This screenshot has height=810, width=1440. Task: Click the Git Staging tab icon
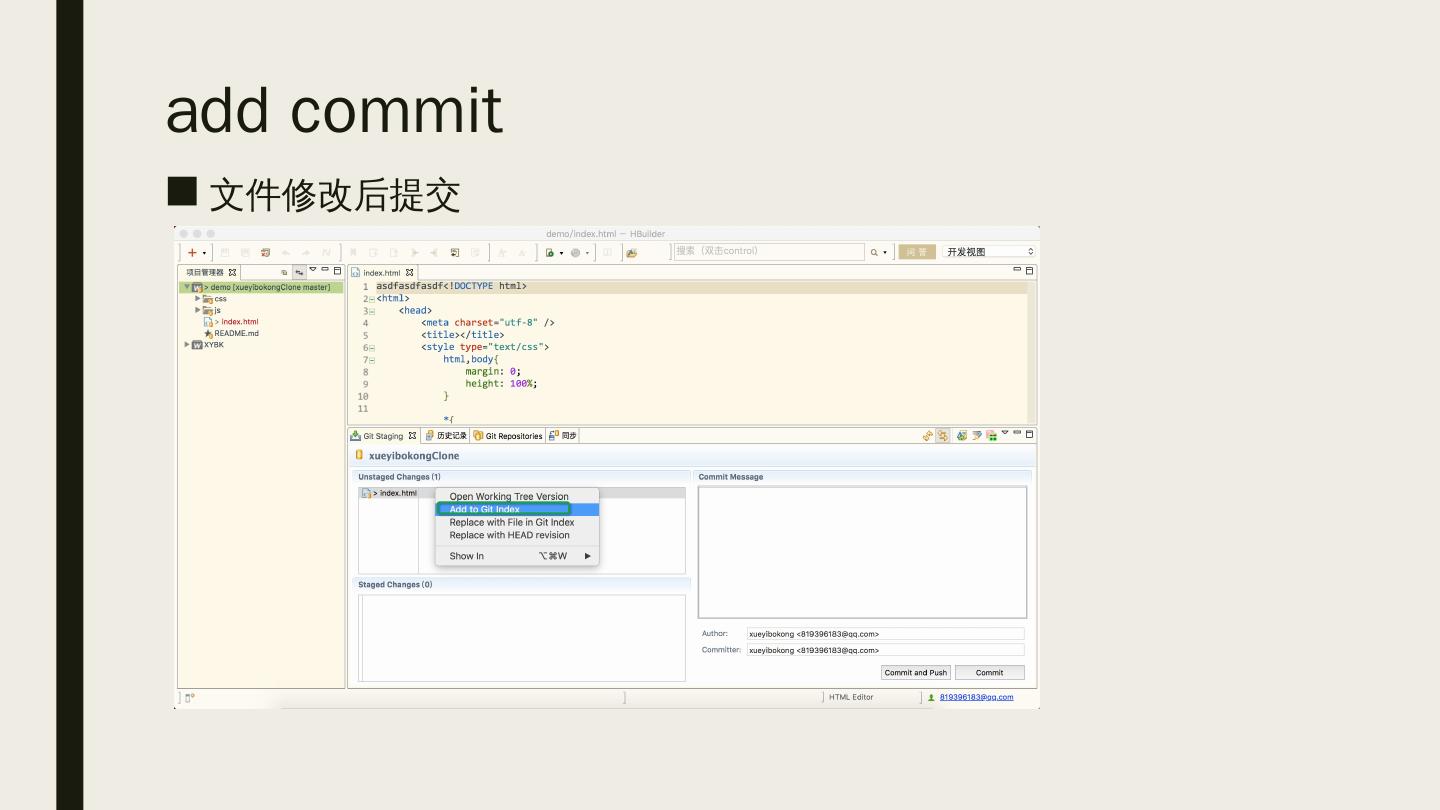click(355, 436)
